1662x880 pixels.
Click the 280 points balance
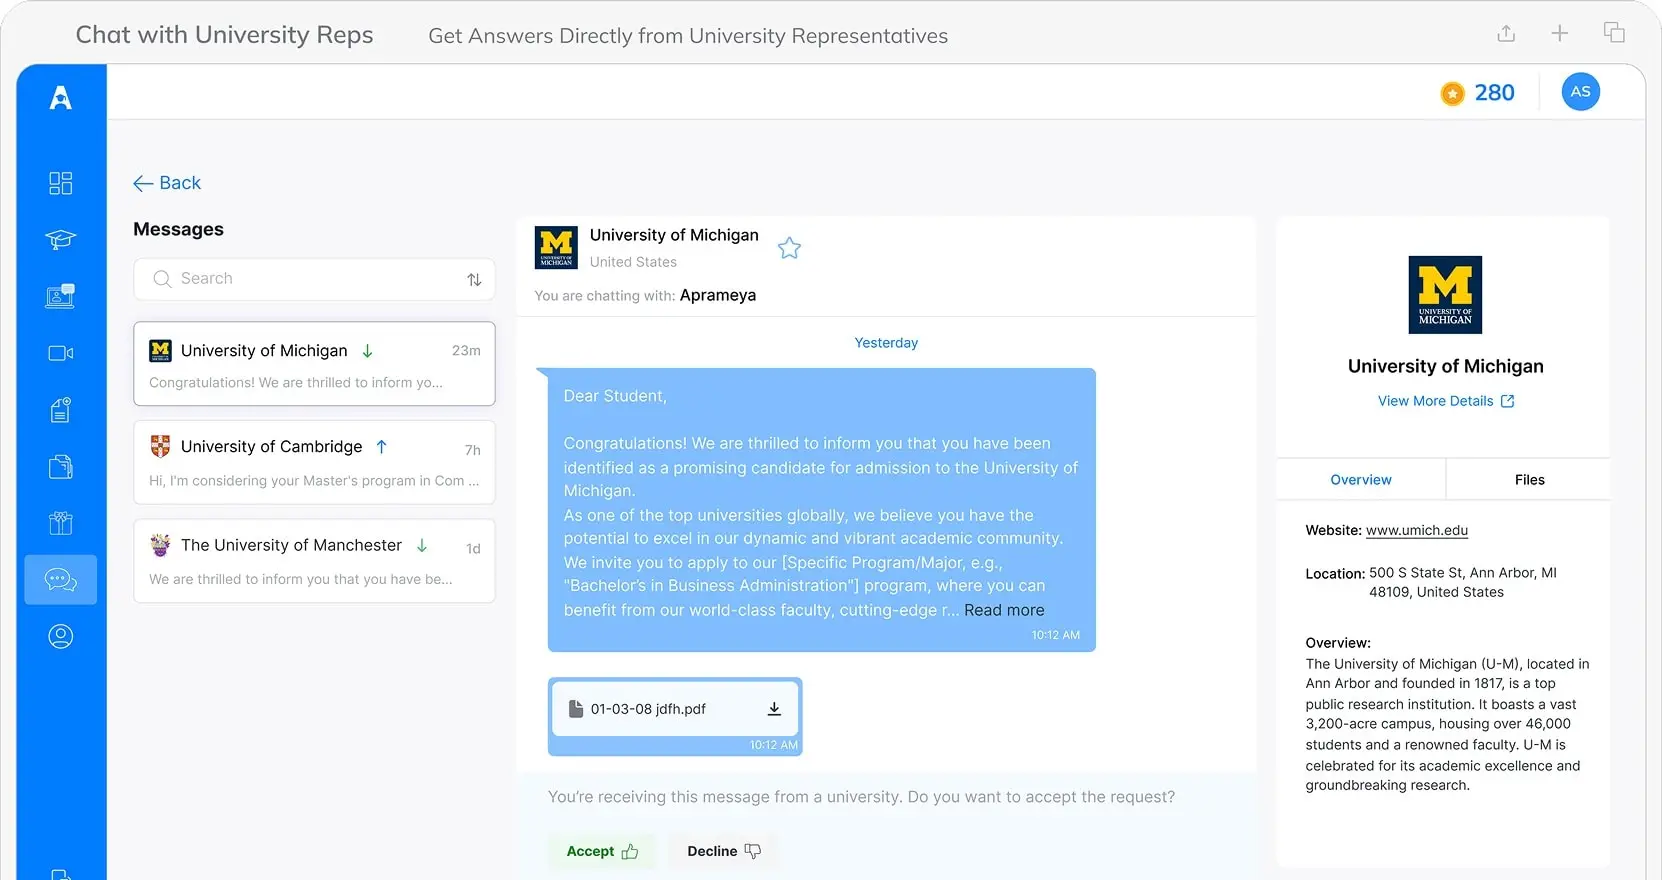pos(1494,93)
